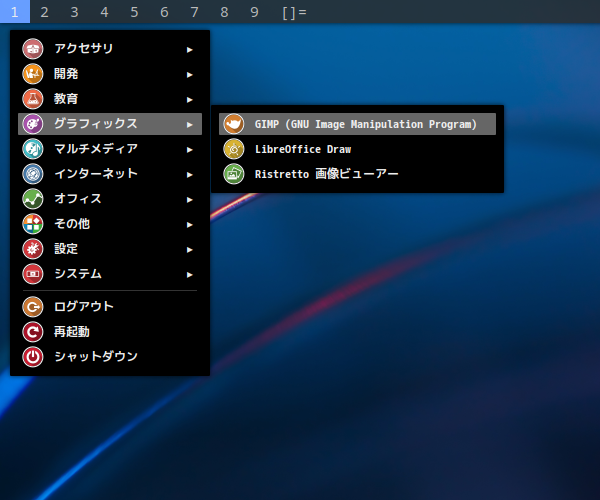Expand the 開発 submenu arrow

coord(189,75)
